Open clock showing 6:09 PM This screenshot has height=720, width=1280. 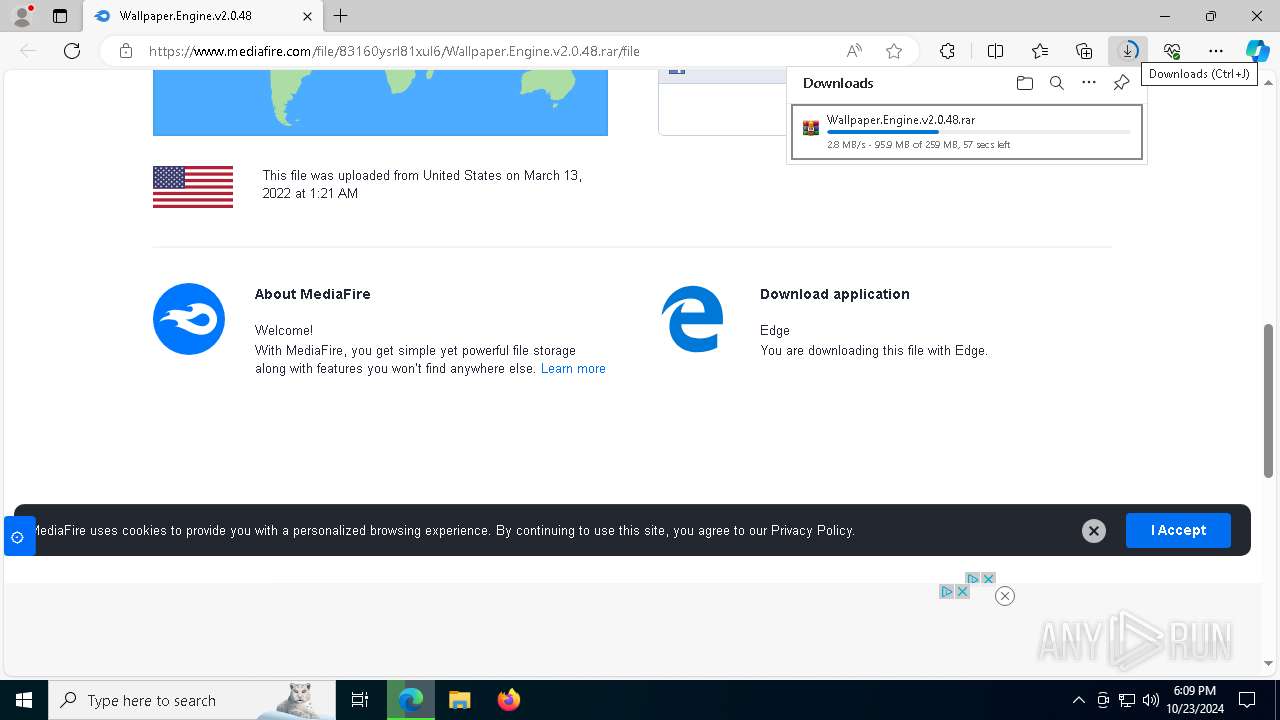click(x=1194, y=700)
